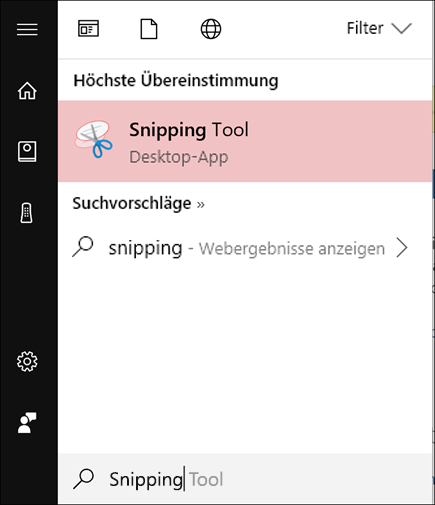Expand arrow beside snipping web suggestion
435x505 pixels.
pos(402,248)
